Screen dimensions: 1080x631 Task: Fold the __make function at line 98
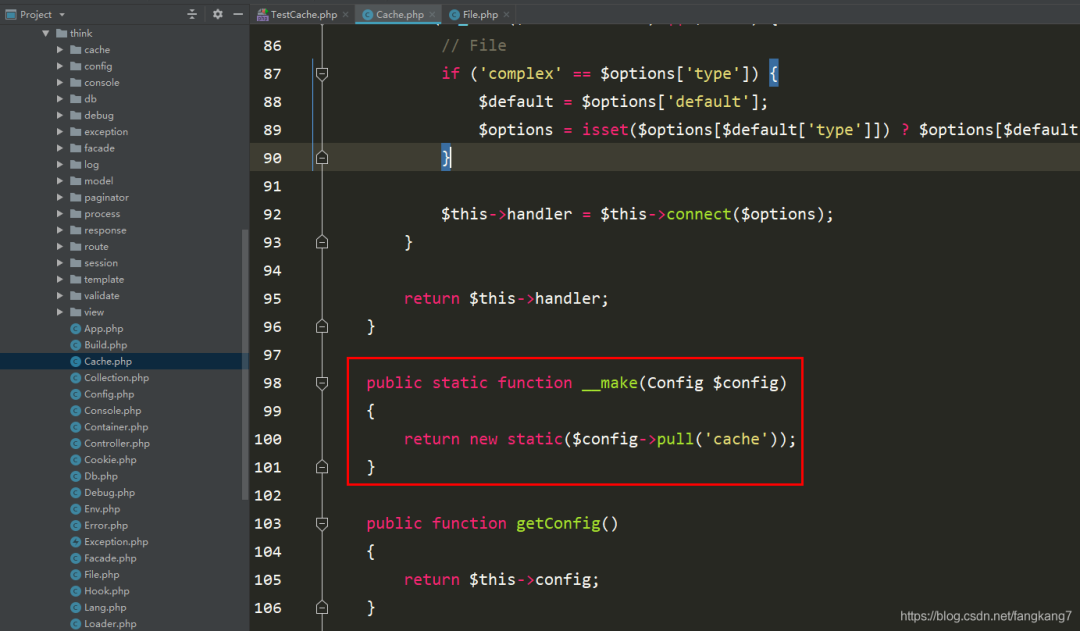(x=322, y=382)
